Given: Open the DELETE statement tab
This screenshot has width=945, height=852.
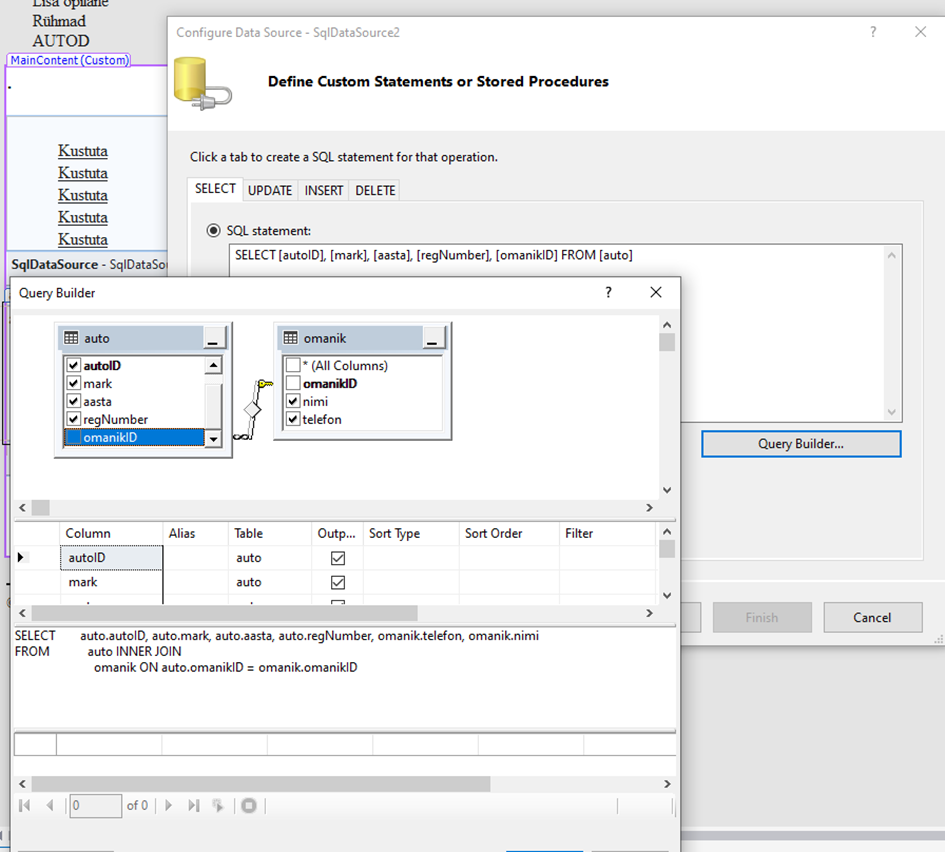Looking at the screenshot, I should click(375, 190).
